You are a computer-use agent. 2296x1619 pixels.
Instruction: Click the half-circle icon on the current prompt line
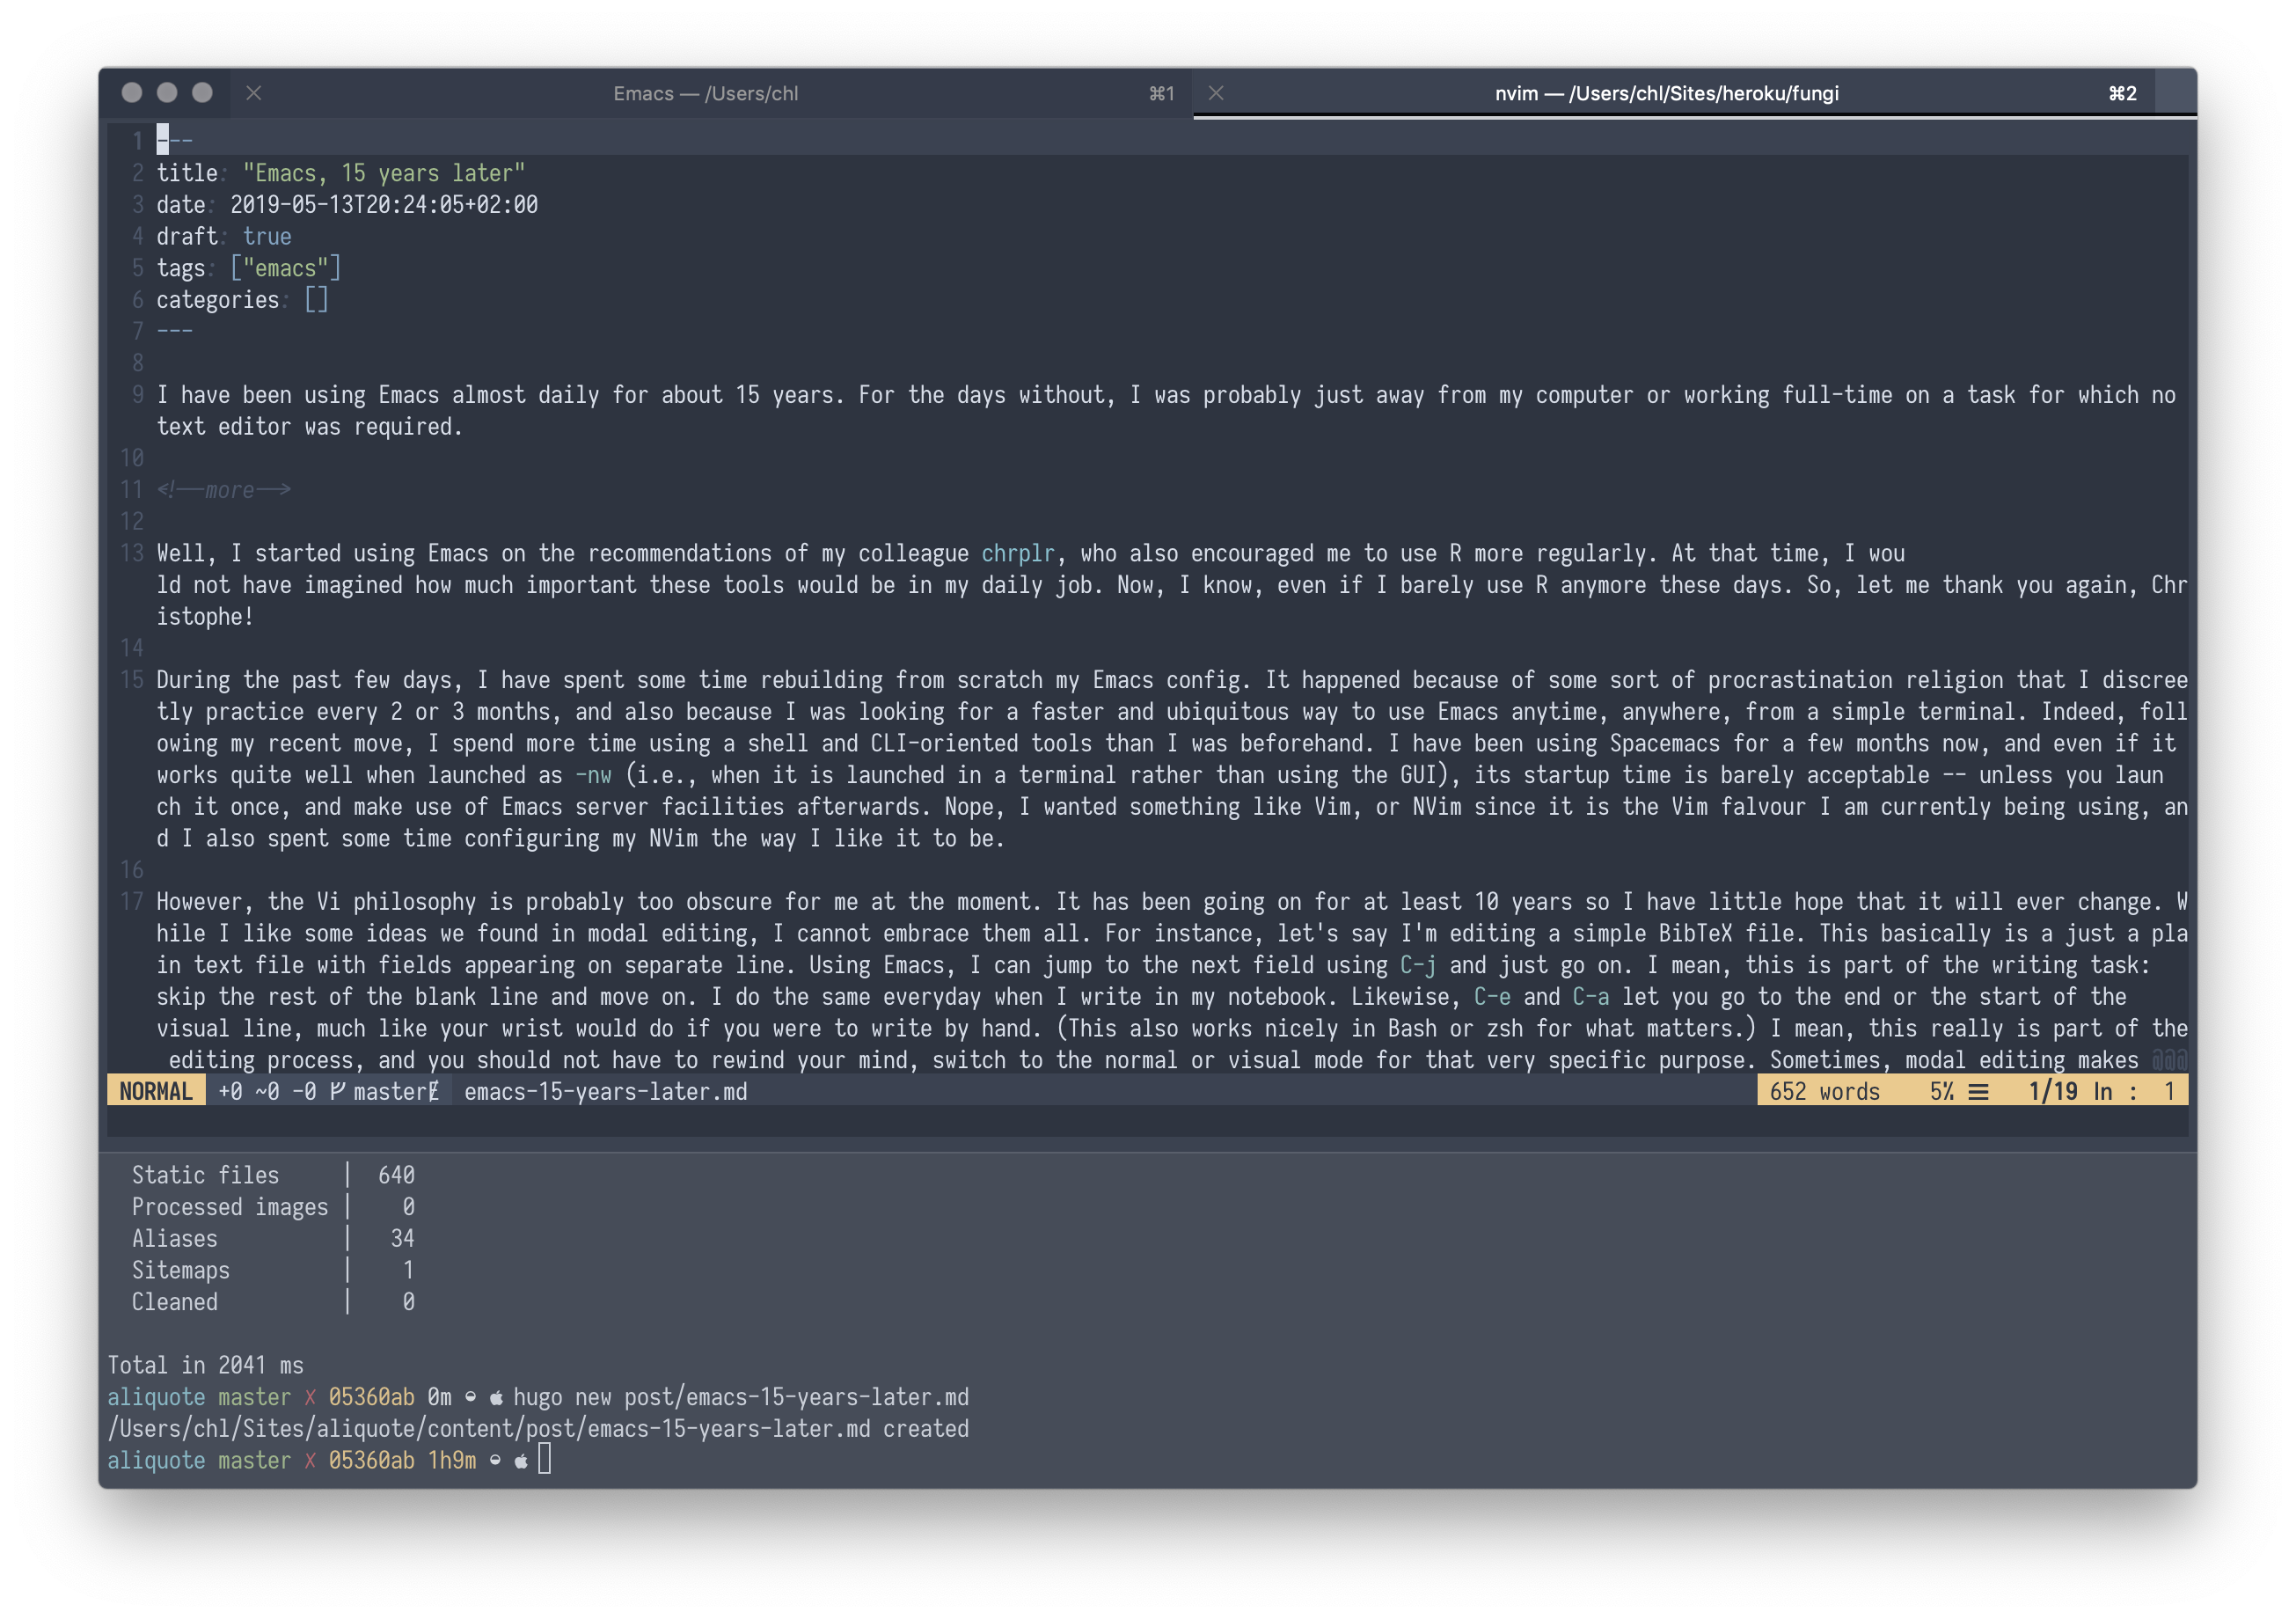[495, 1460]
